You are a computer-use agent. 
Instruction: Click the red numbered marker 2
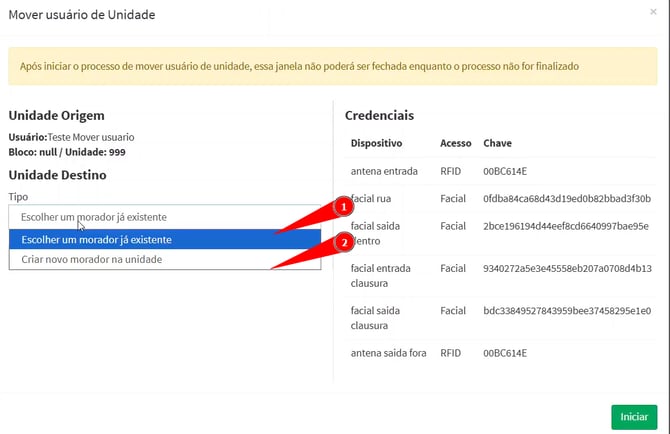pos(344,242)
